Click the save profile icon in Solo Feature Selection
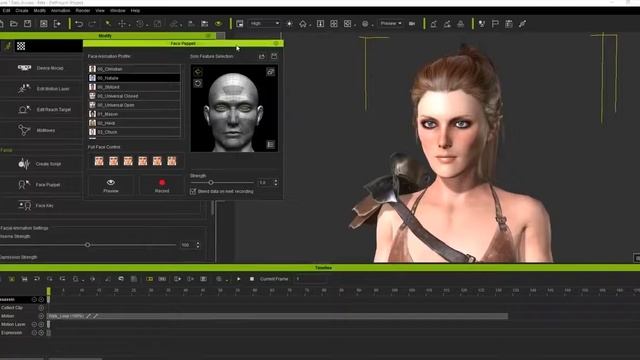 coord(274,56)
